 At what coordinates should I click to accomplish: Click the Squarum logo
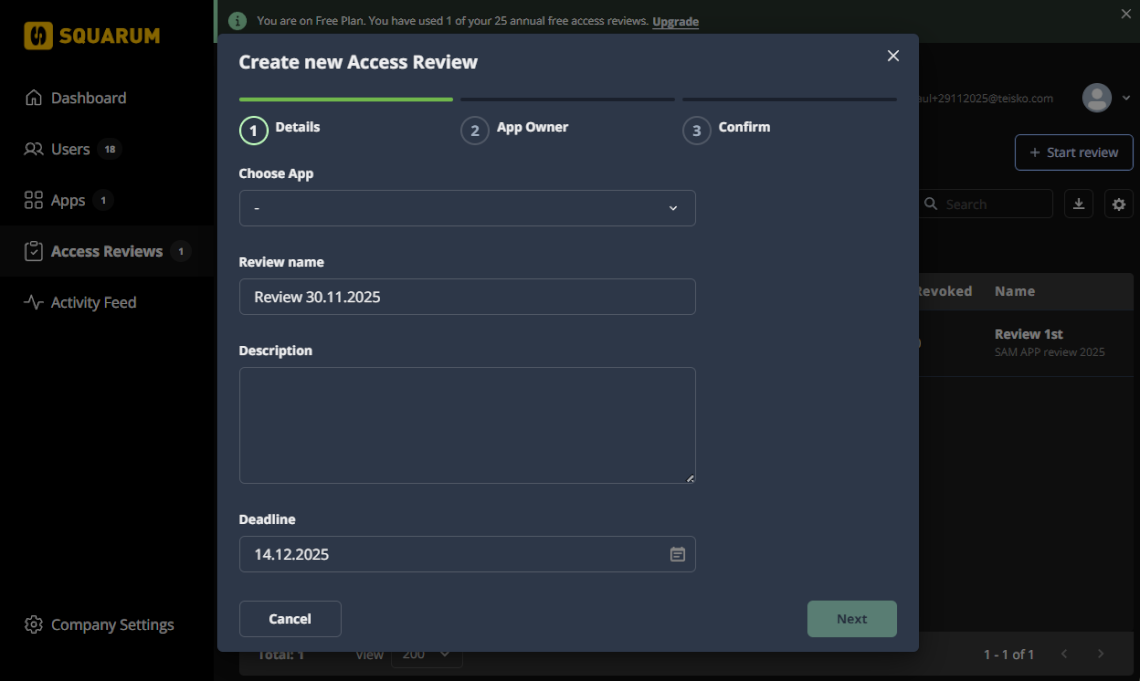pos(91,35)
